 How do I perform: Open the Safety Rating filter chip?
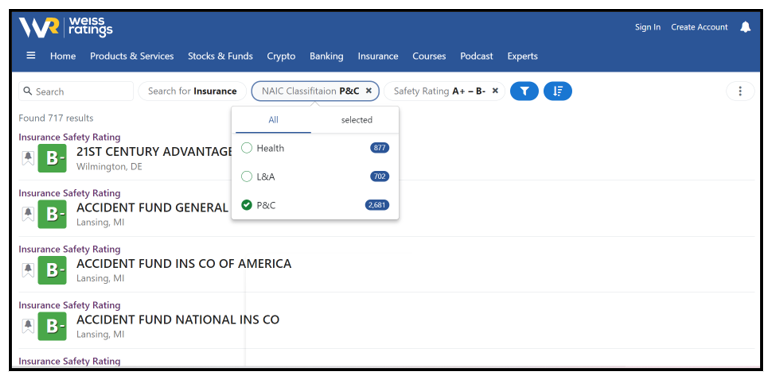(444, 91)
